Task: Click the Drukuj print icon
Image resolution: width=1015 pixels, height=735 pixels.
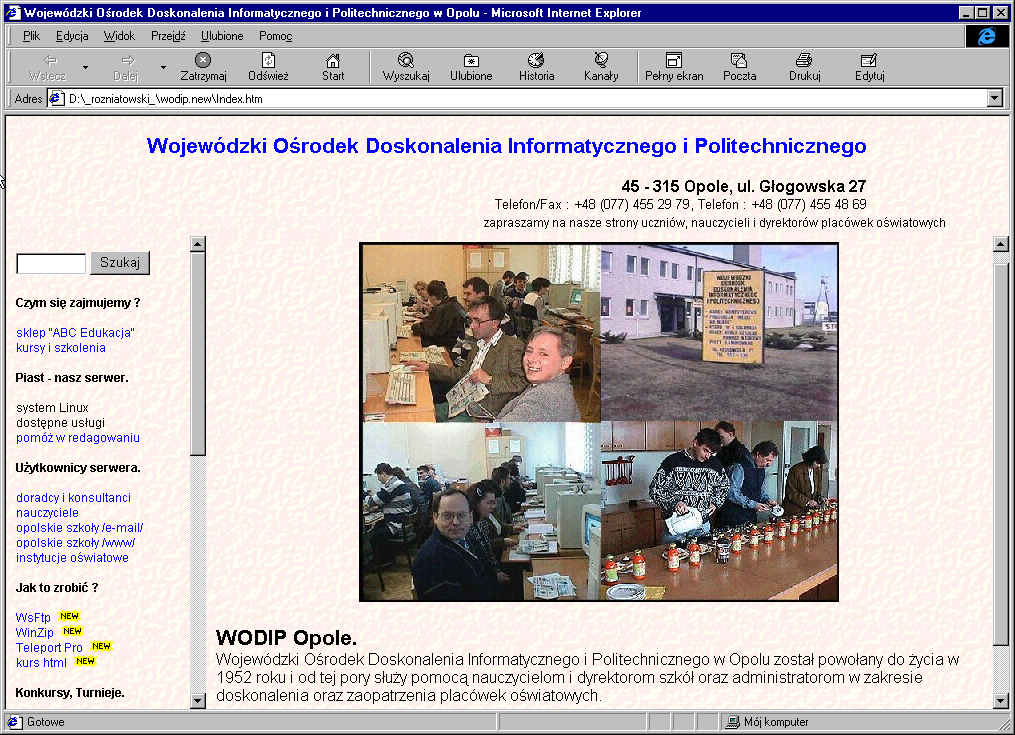Action: [x=804, y=61]
